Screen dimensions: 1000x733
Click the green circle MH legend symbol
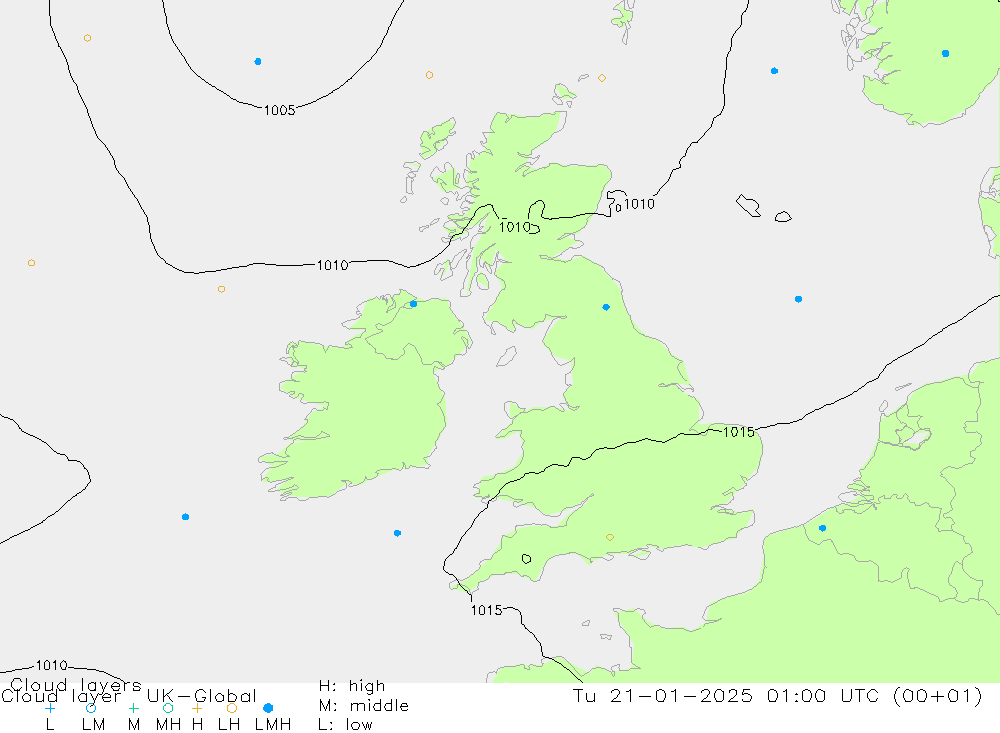pyautogui.click(x=168, y=708)
